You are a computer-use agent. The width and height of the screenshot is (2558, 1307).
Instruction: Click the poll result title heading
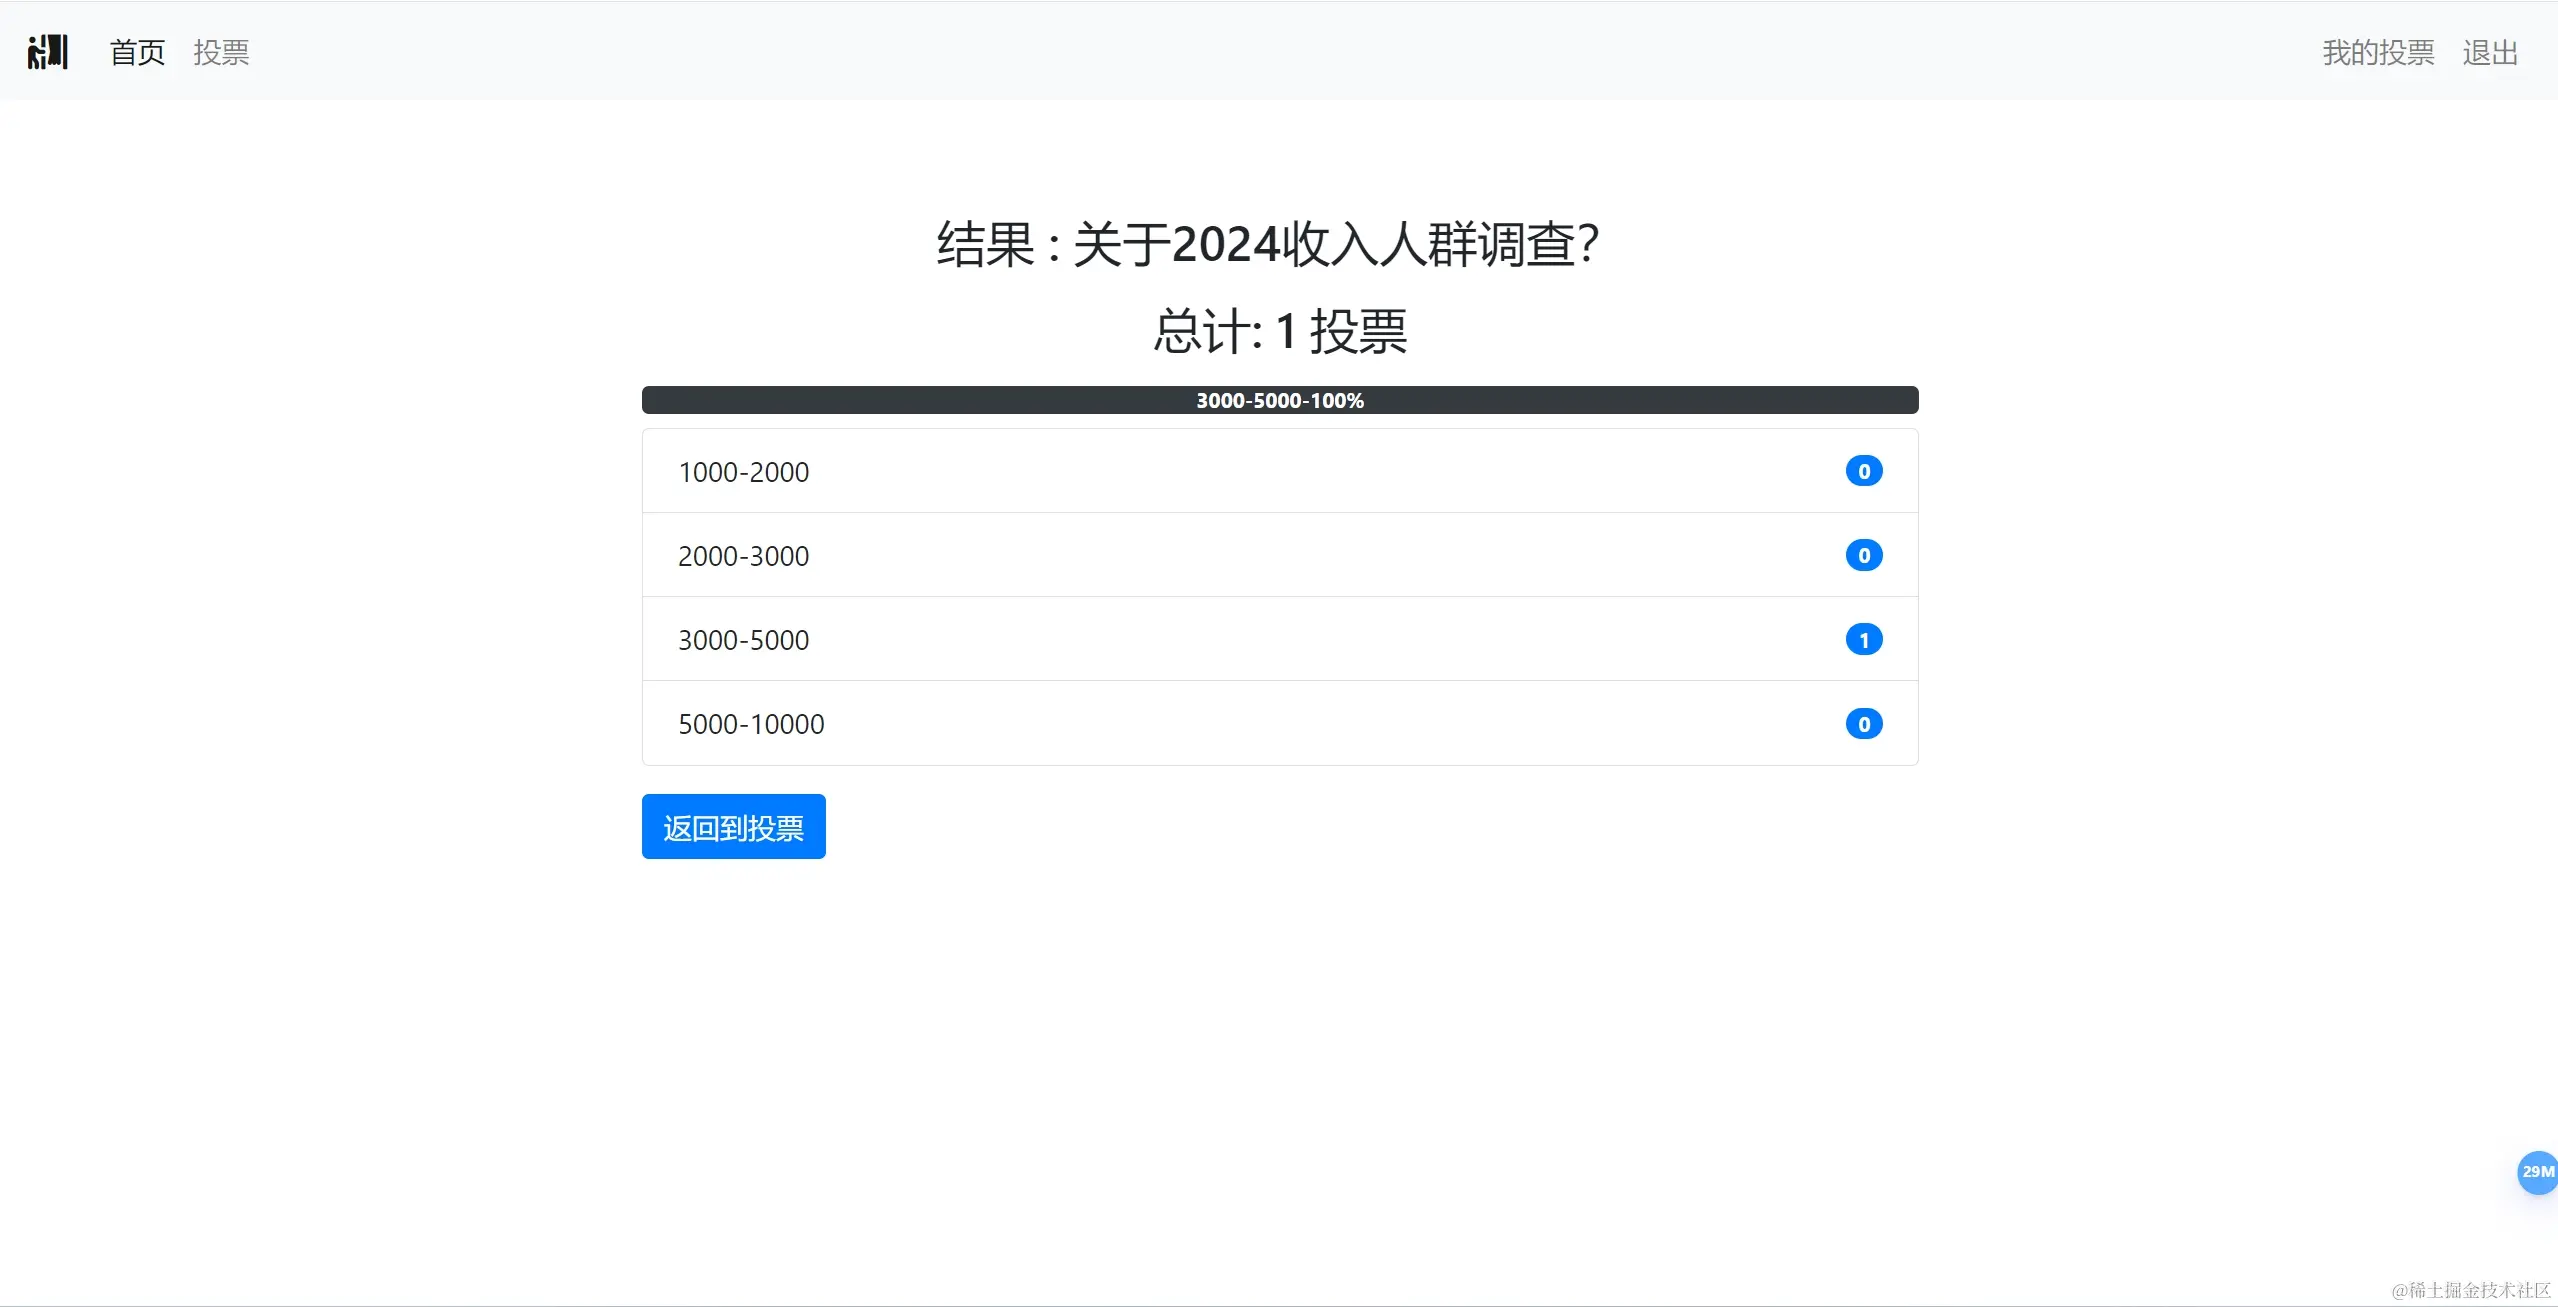click(1267, 244)
